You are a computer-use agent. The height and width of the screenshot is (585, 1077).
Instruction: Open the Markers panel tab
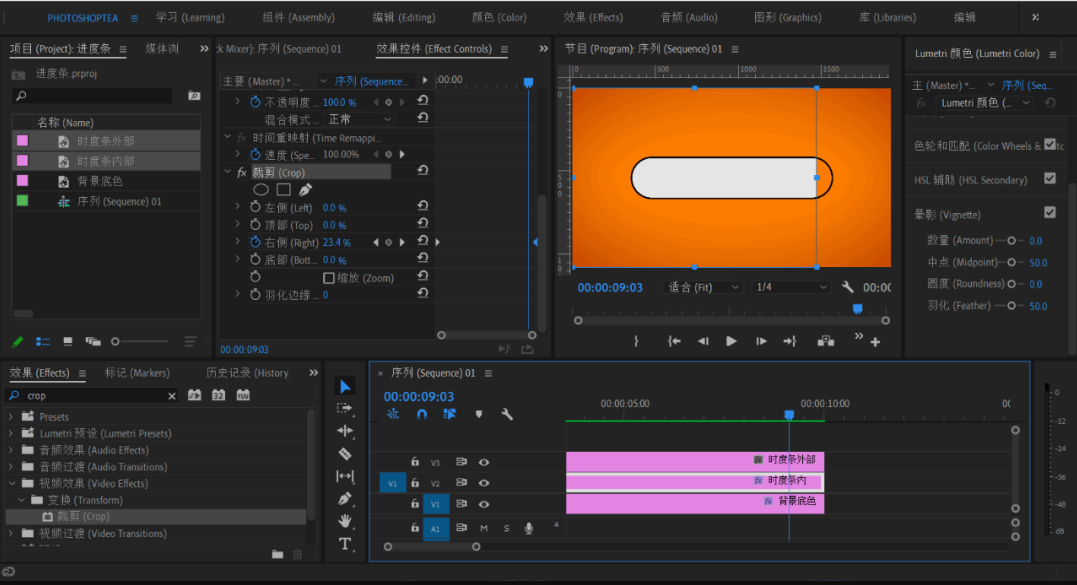click(137, 373)
